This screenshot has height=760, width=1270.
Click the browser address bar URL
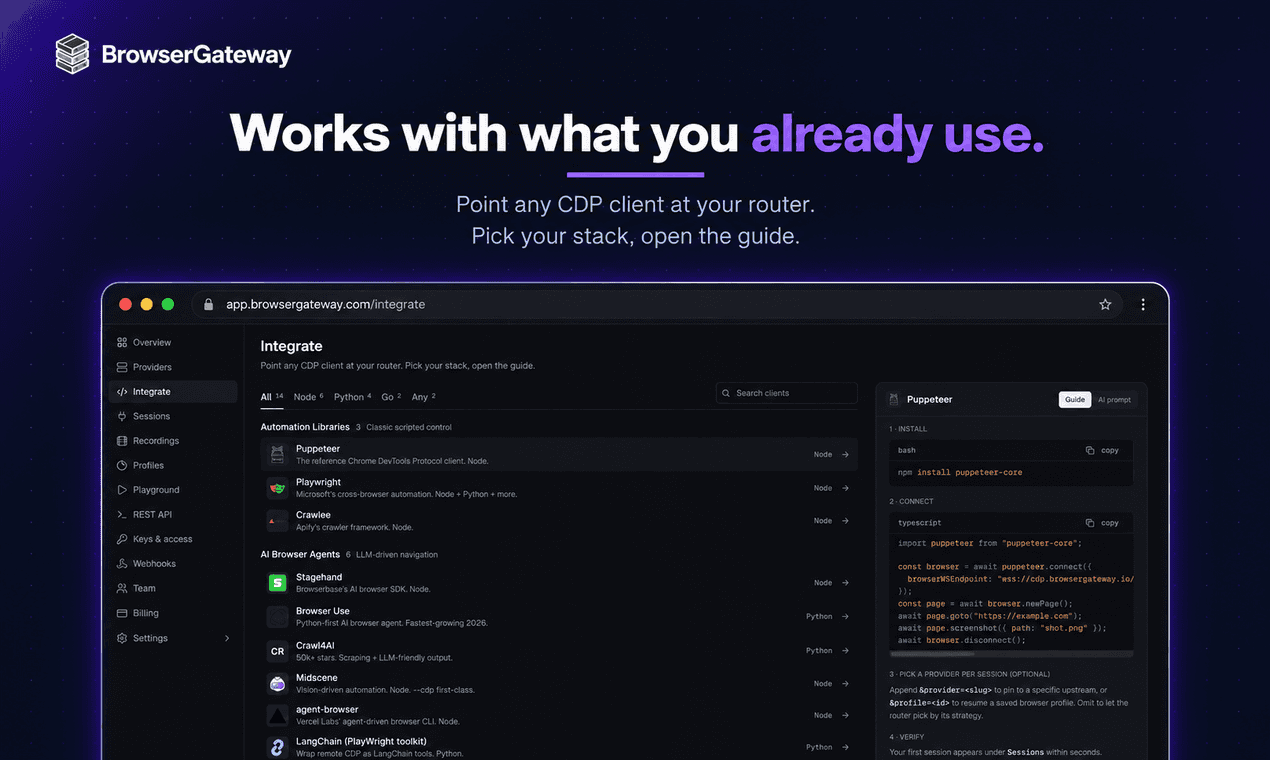coord(325,304)
